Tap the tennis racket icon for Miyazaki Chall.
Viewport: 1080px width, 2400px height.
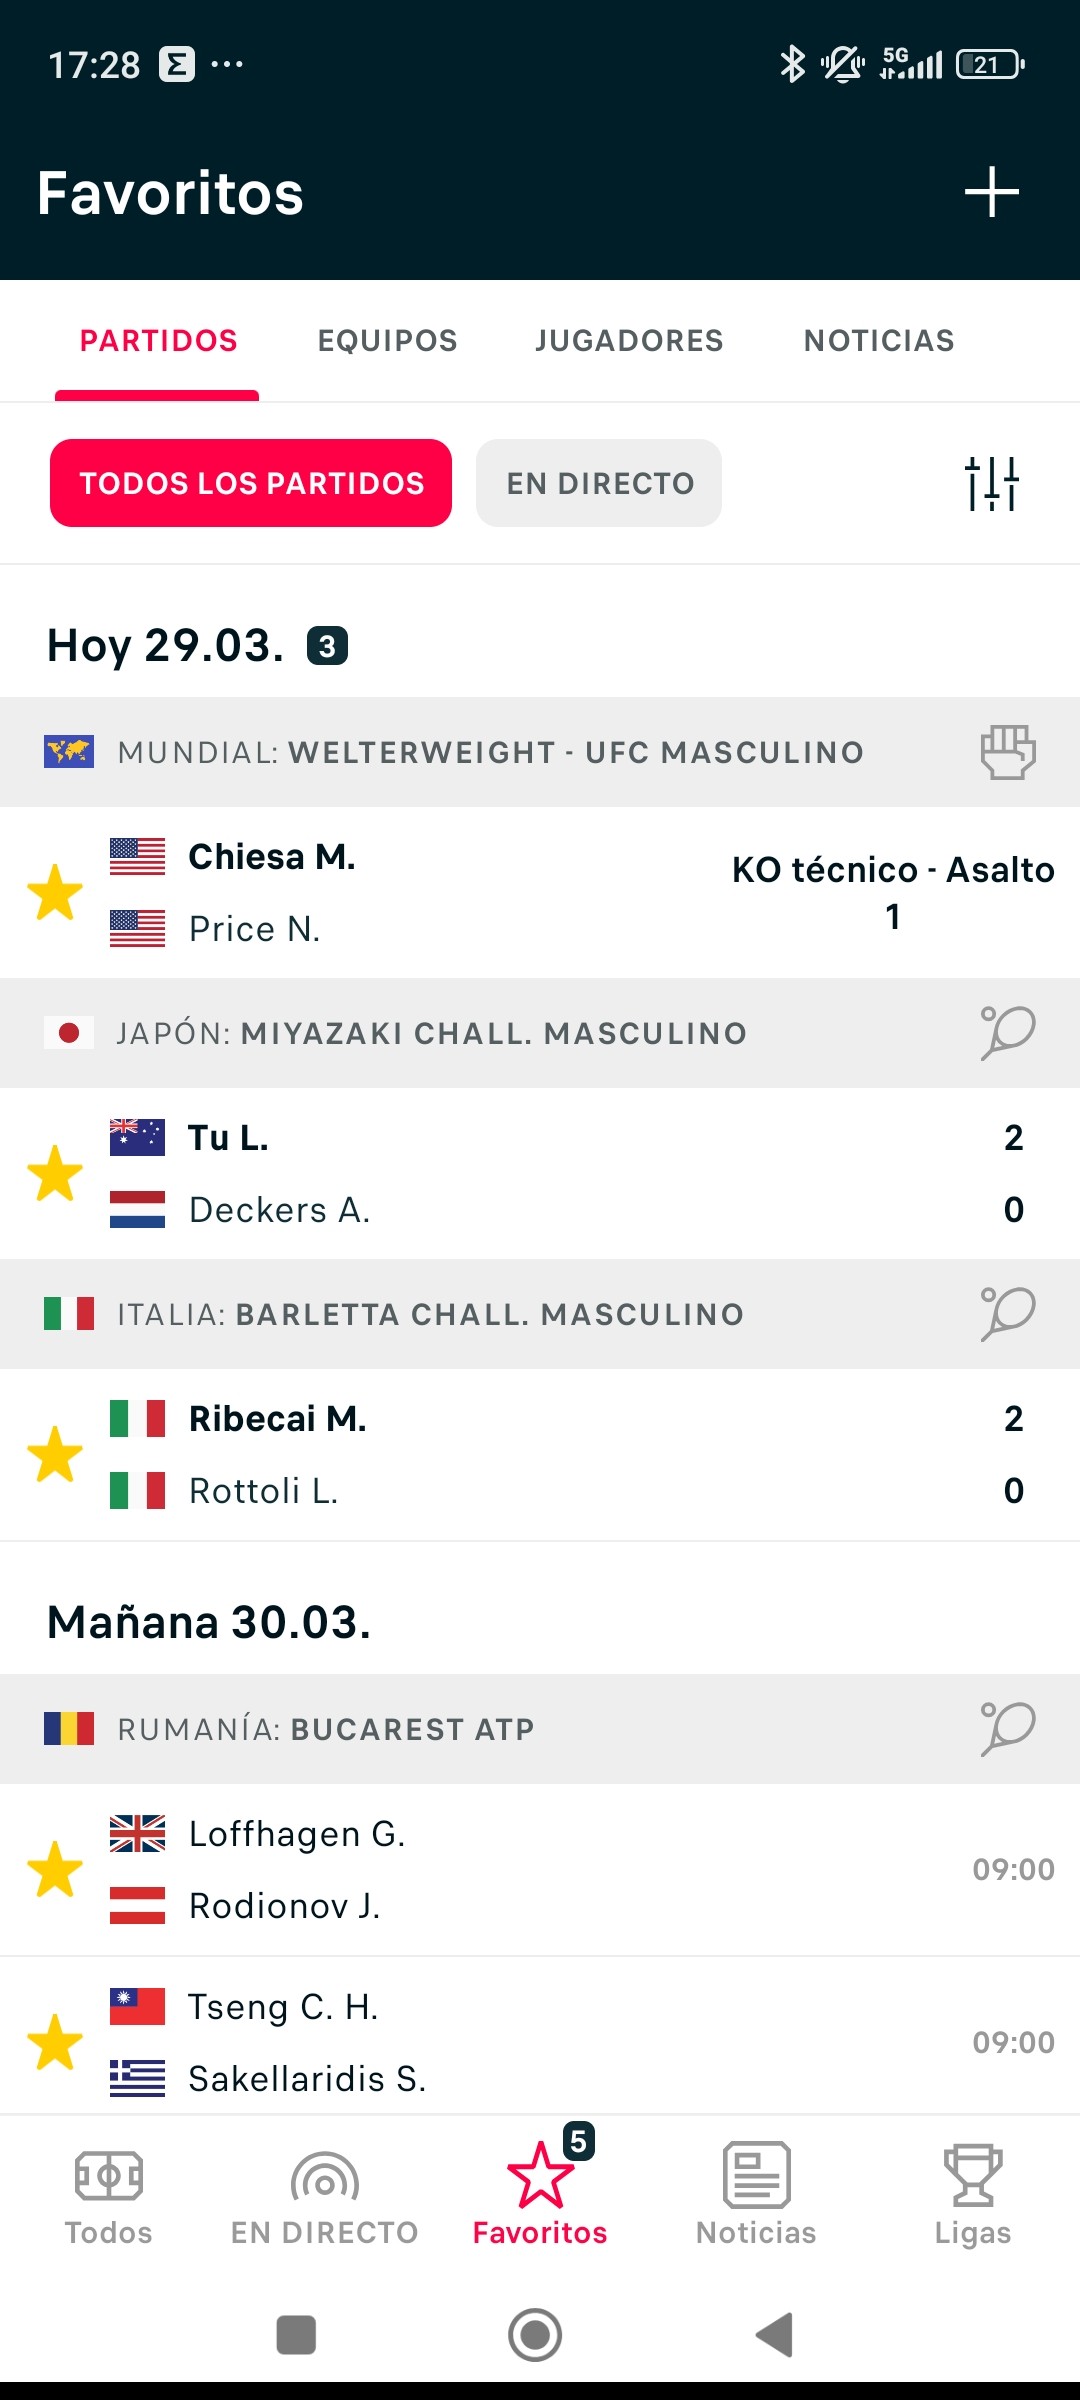pos(1008,1032)
